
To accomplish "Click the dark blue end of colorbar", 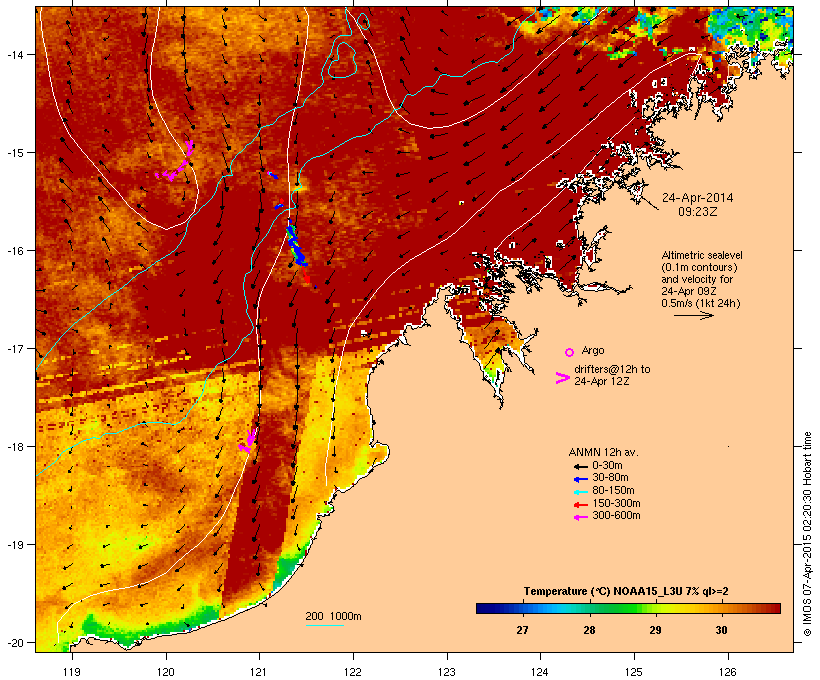I will pos(484,608).
